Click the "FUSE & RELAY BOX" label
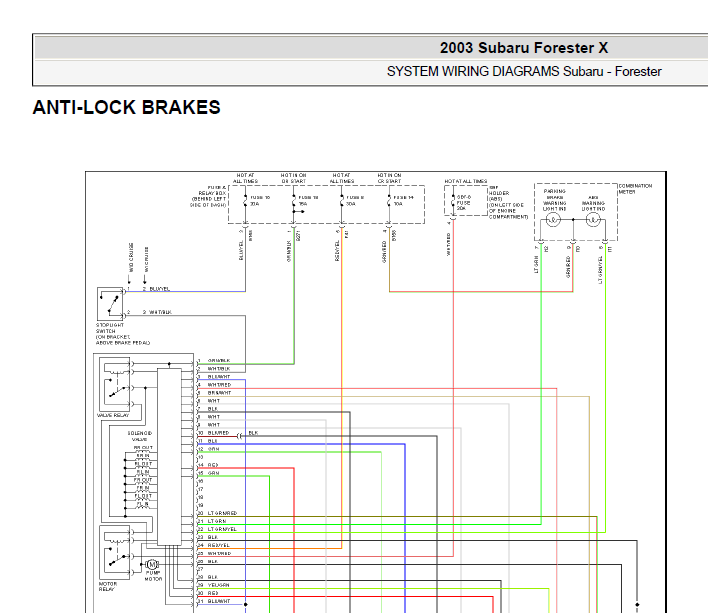The image size is (708, 613). 212,190
